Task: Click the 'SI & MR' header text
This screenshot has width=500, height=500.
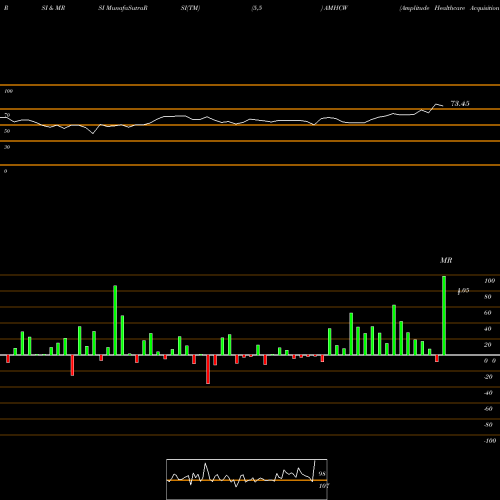Action: (53, 8)
